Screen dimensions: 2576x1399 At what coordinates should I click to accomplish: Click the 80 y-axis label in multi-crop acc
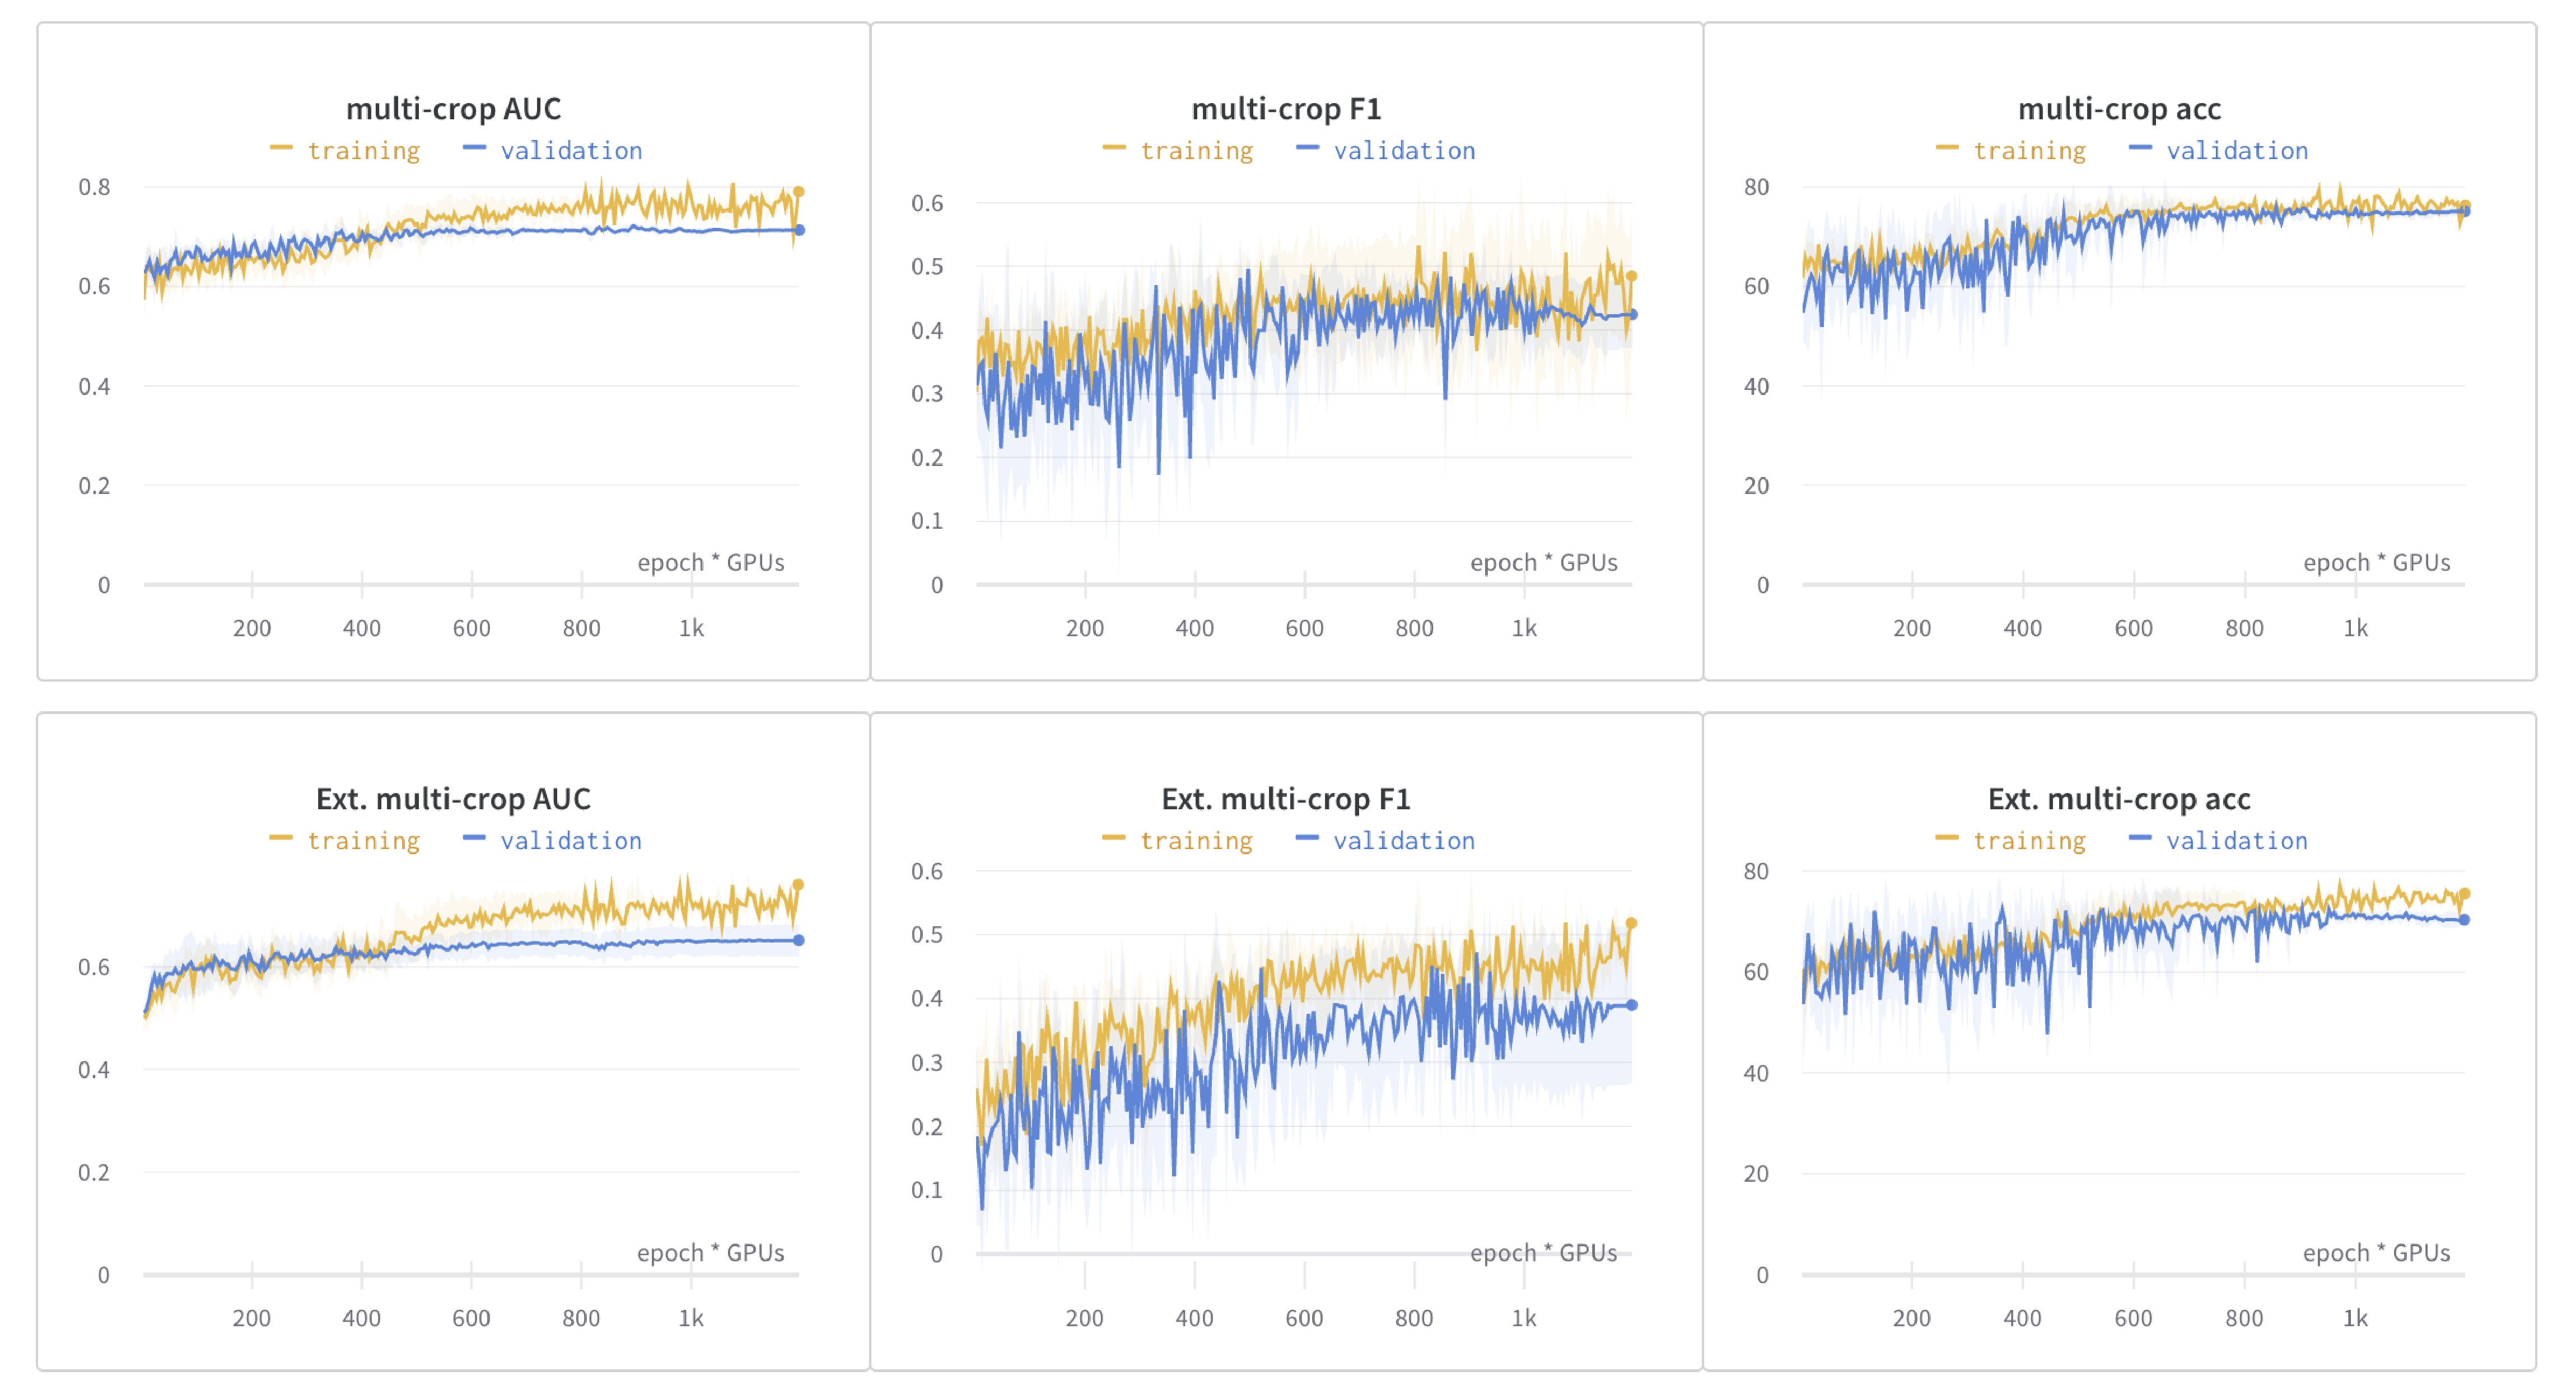(x=1756, y=187)
